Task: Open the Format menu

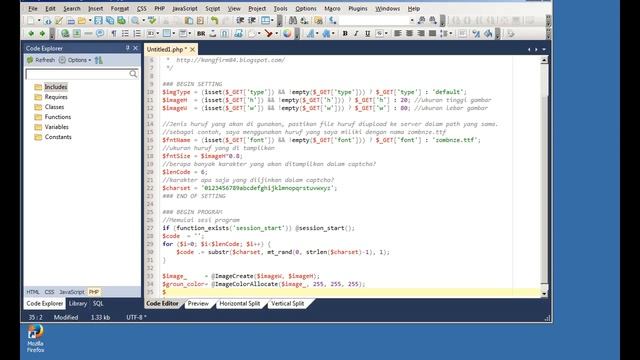Action: [x=120, y=8]
